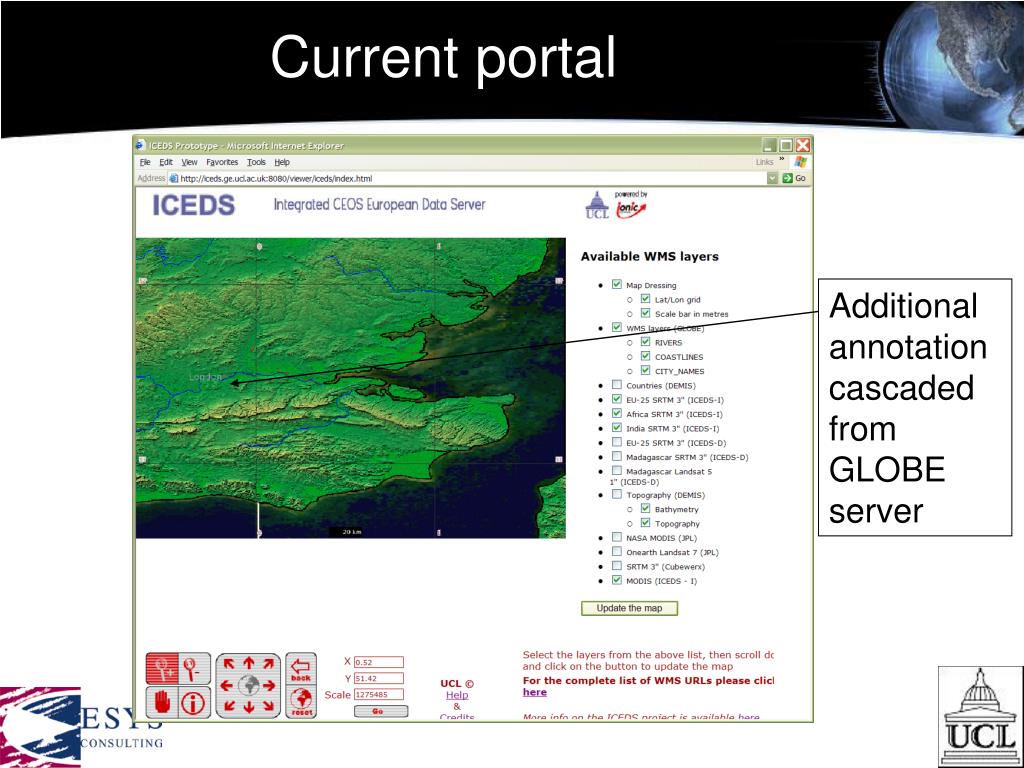Toggle Scale bar in metres checkbox
The image size is (1024, 768).
tap(645, 313)
